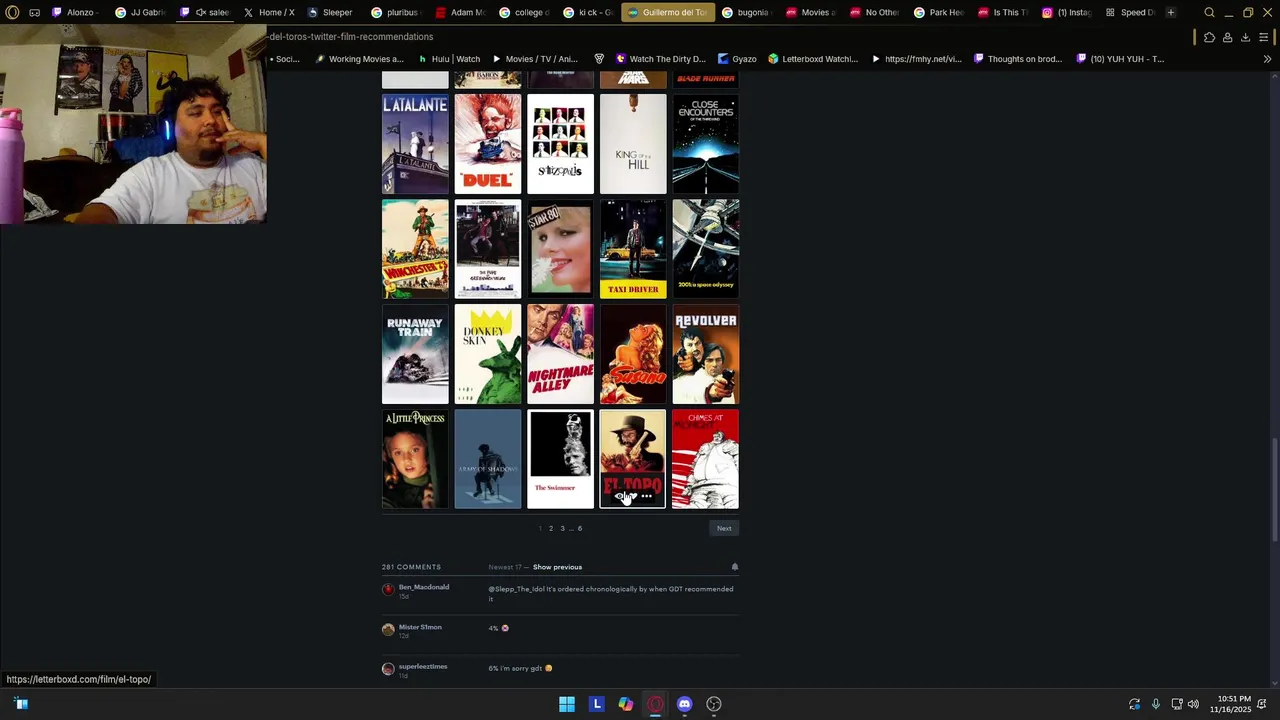Switch to the Alonzo tab
Image resolution: width=1280 pixels, height=720 pixels.
pos(75,12)
